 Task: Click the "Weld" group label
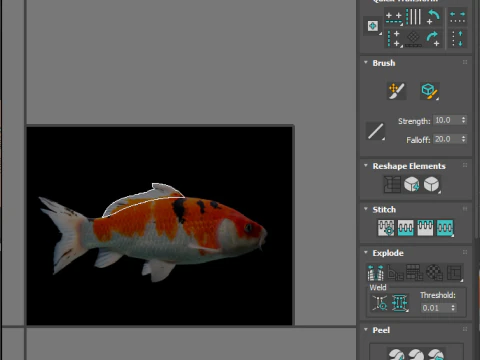pyautogui.click(x=378, y=288)
